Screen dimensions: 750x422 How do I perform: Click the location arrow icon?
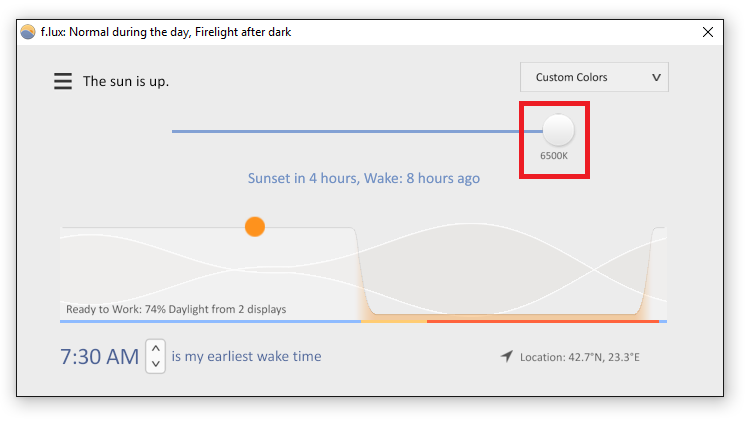(x=507, y=356)
